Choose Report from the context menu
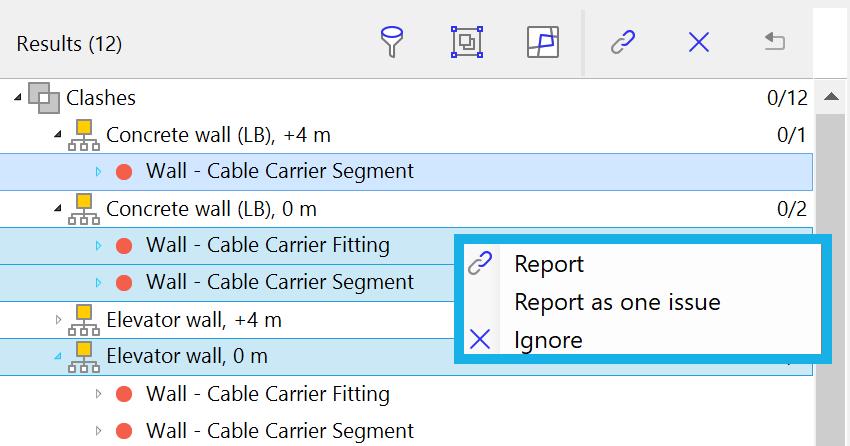 click(549, 264)
